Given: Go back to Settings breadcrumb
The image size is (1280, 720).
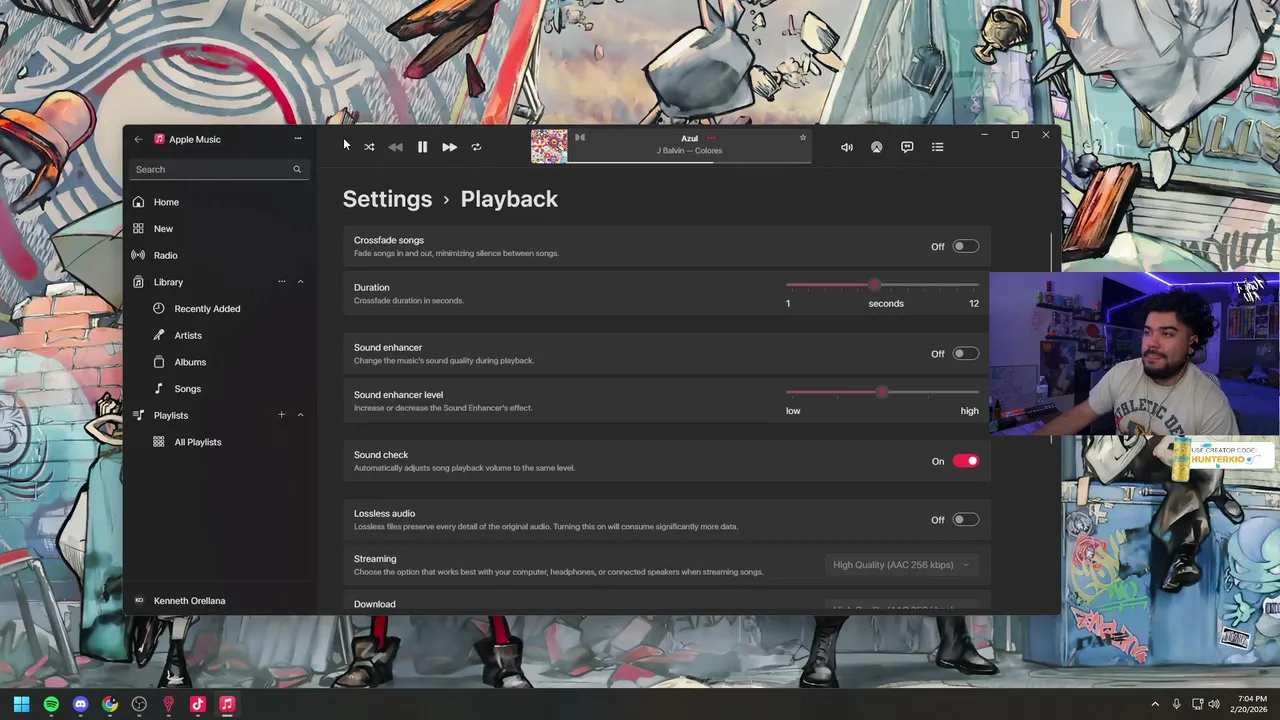Looking at the screenshot, I should (x=387, y=199).
